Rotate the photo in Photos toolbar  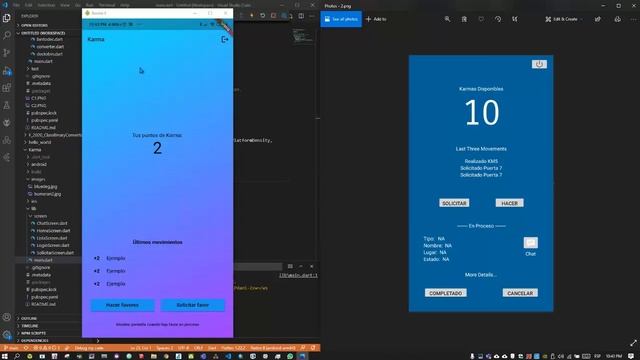tap(498, 19)
